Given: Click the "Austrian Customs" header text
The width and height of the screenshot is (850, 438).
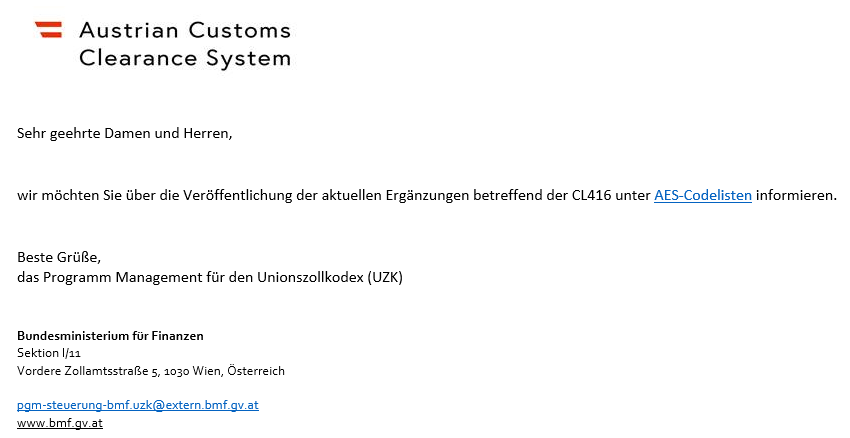Looking at the screenshot, I should (x=185, y=30).
